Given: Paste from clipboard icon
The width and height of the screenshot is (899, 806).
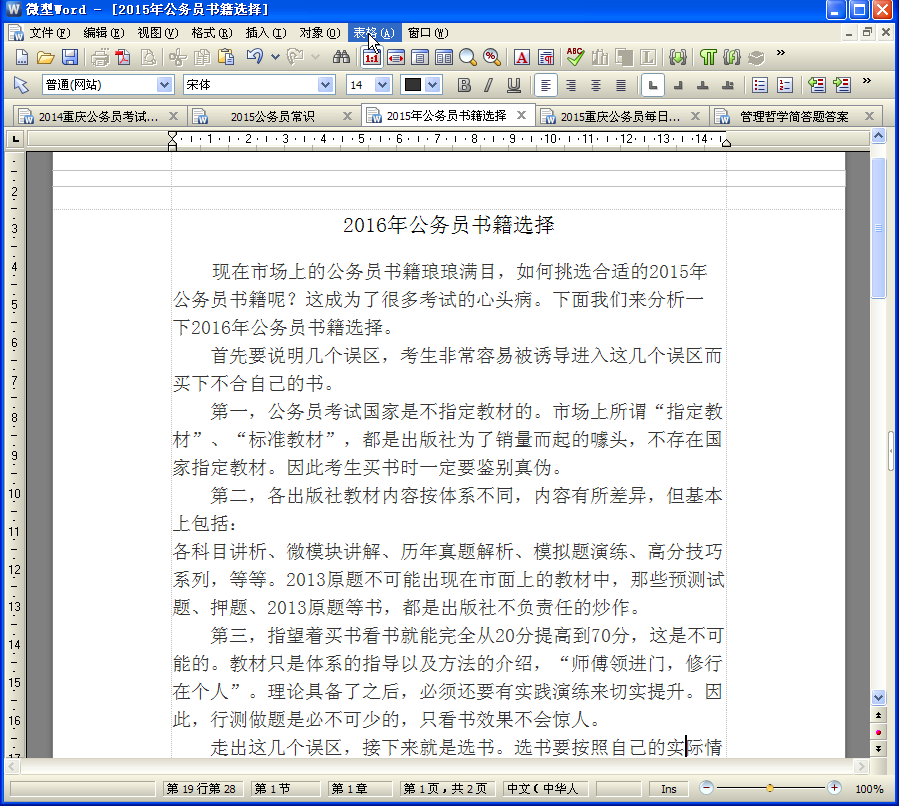Looking at the screenshot, I should pos(226,57).
